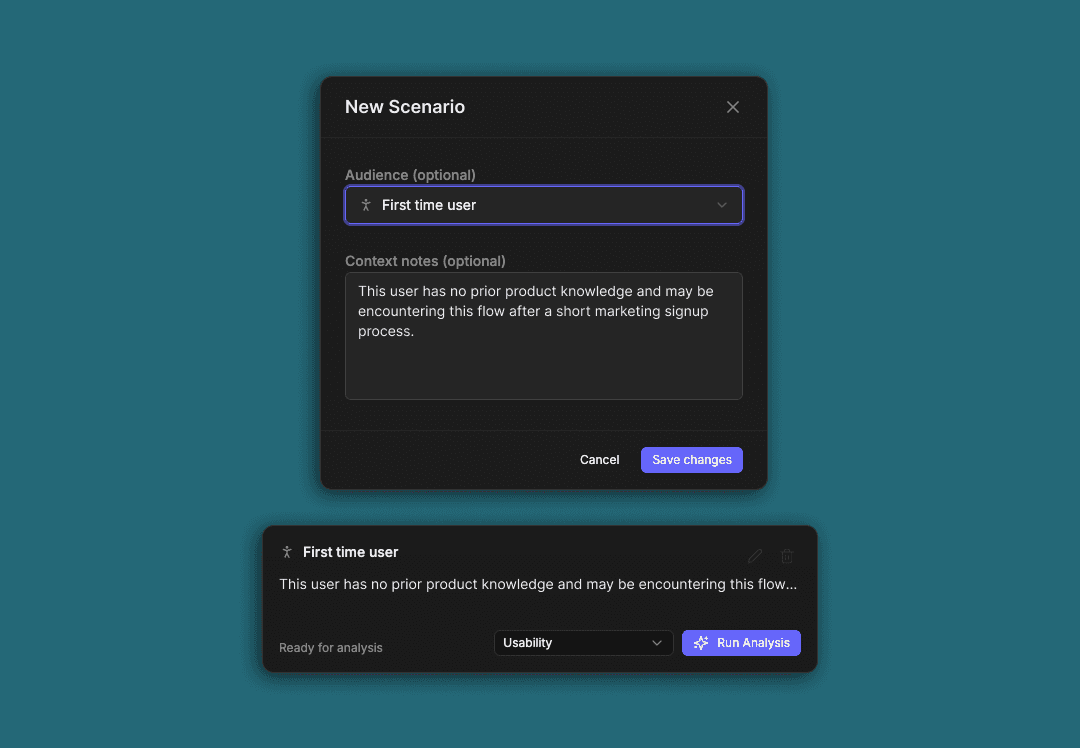
Task: Click the sparkle icon in Run Analysis
Action: click(x=700, y=643)
